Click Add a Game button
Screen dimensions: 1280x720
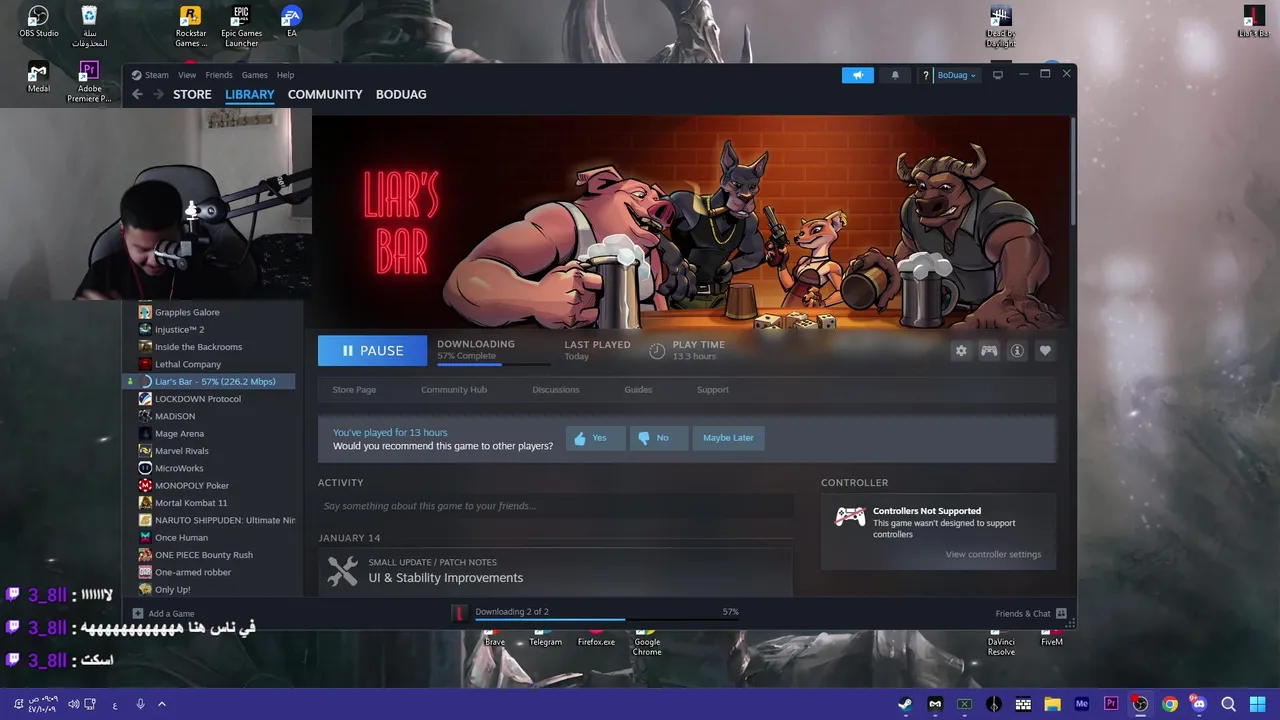point(164,613)
